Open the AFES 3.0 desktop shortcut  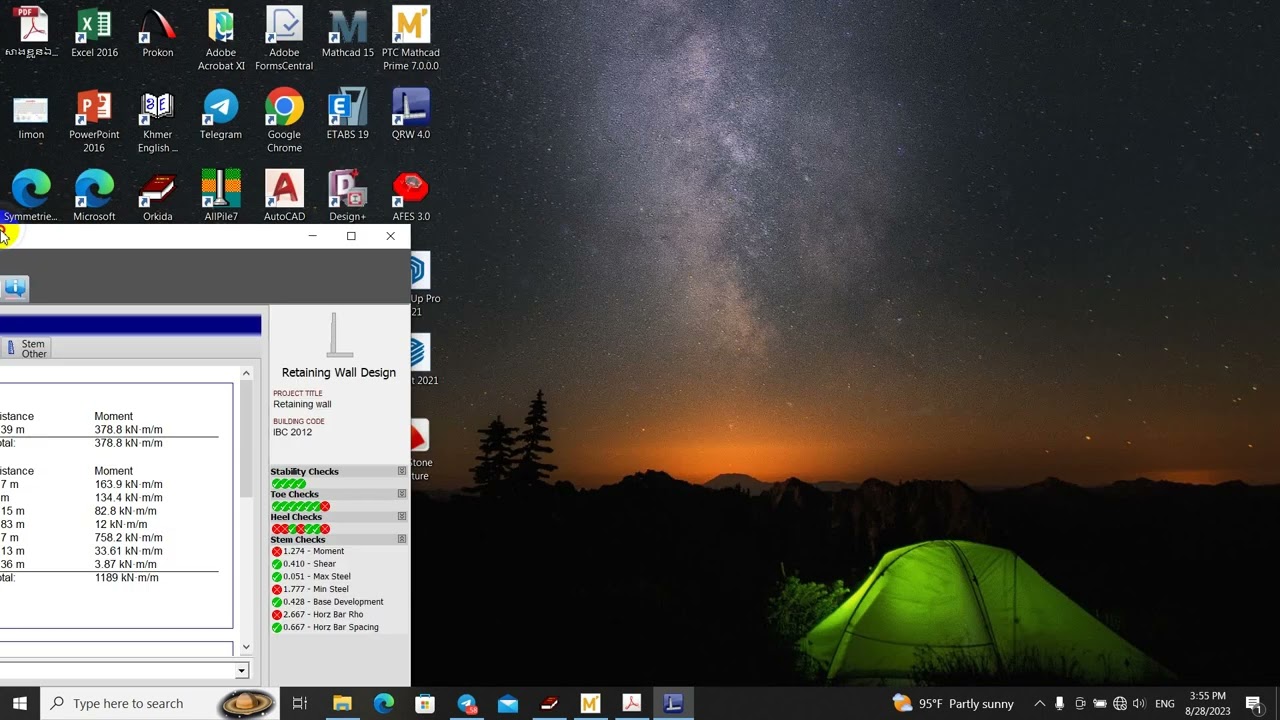[x=411, y=197]
